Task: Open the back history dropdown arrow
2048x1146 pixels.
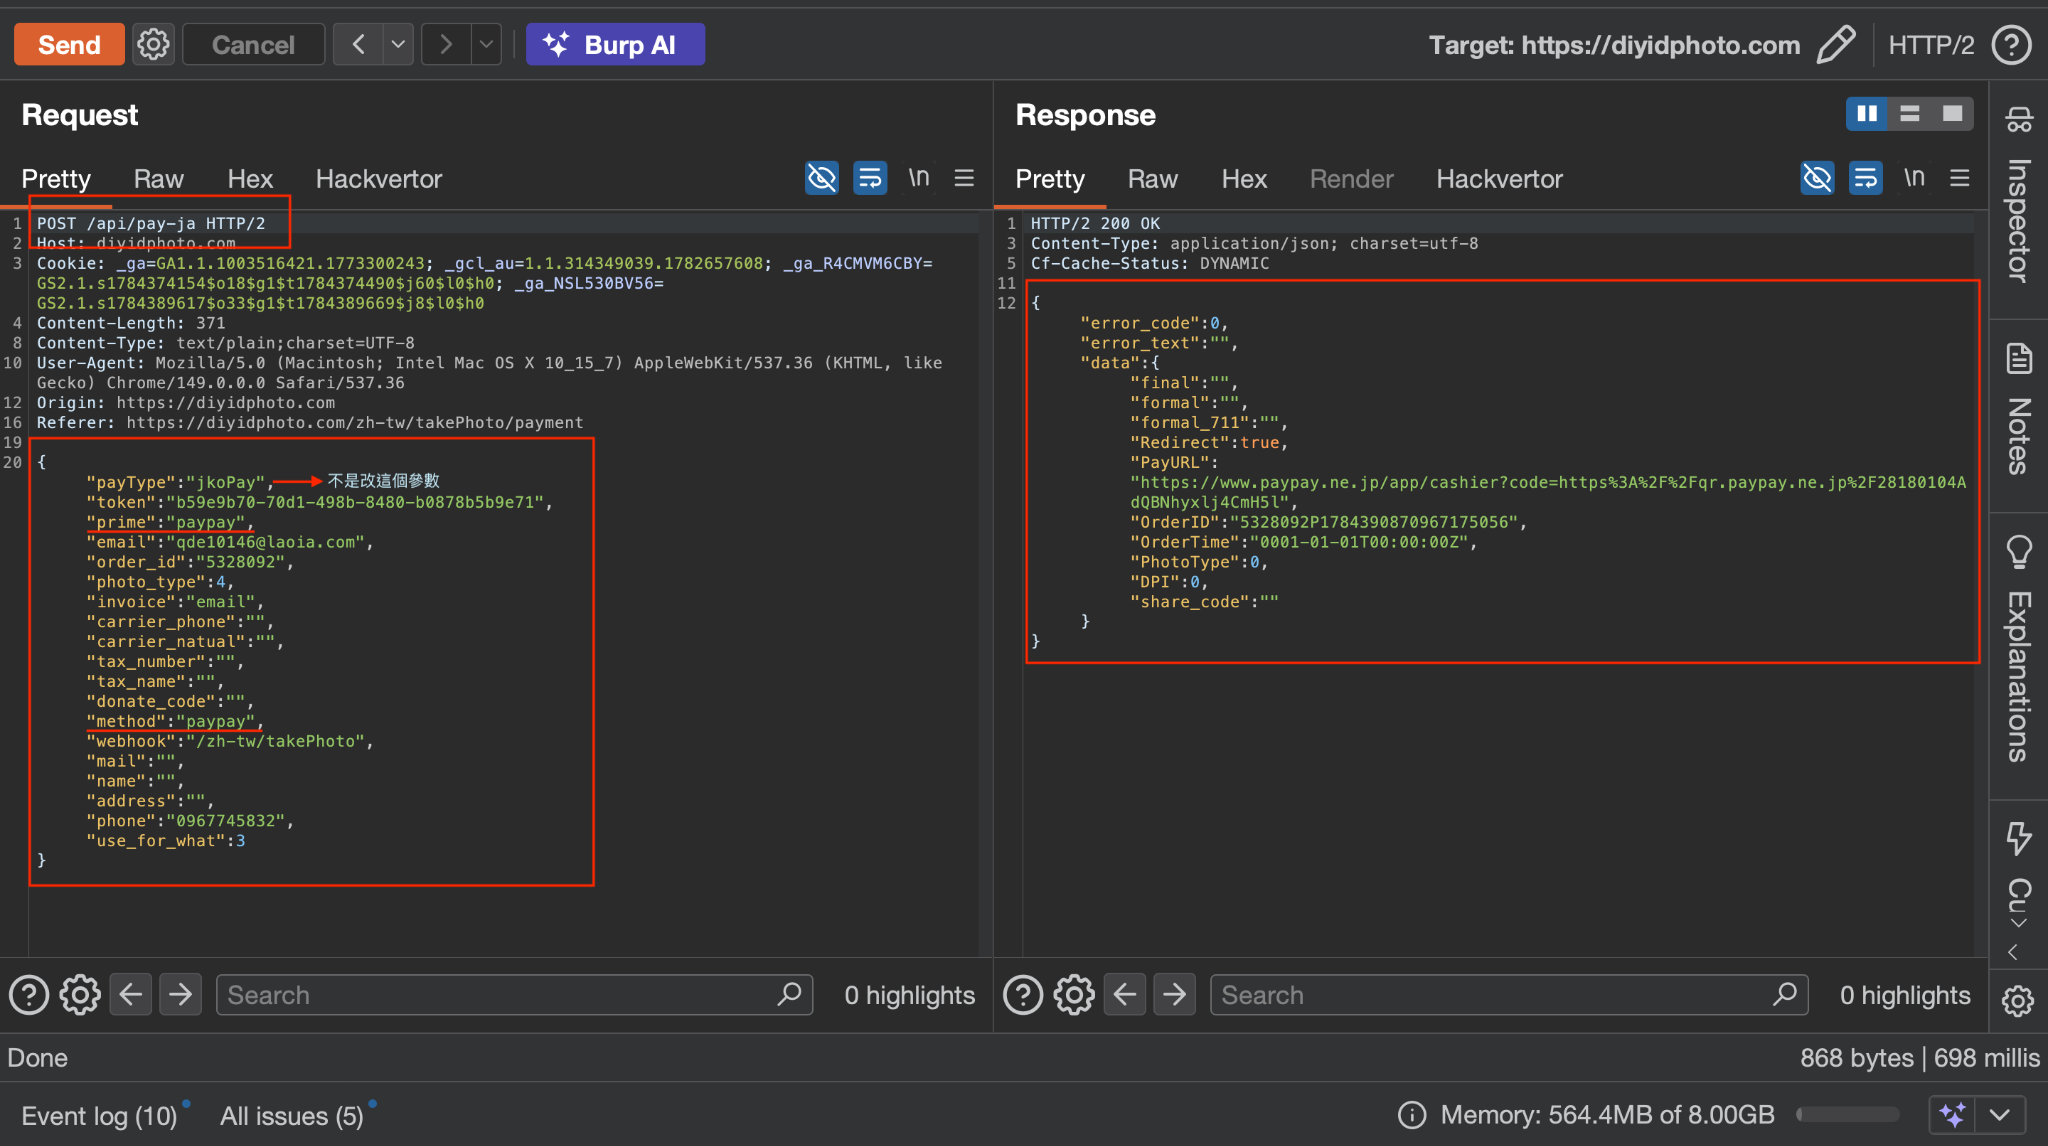Action: click(x=399, y=45)
